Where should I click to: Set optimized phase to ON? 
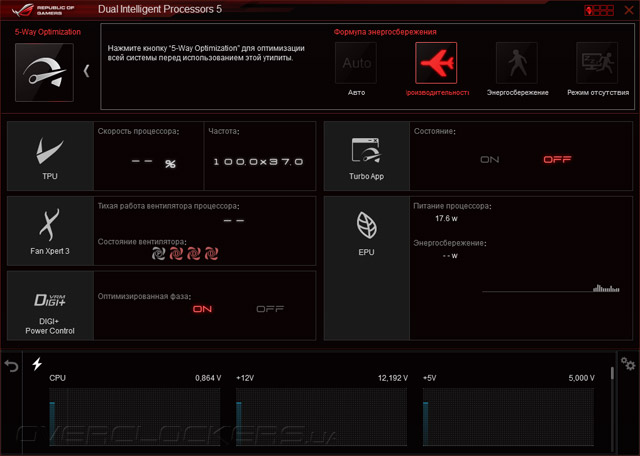click(x=202, y=309)
